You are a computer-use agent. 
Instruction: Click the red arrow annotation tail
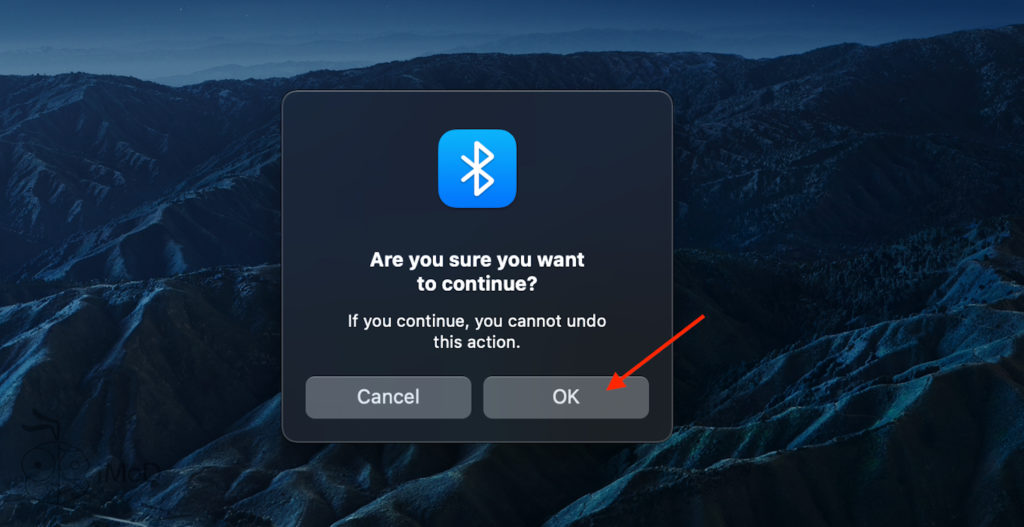pos(701,319)
